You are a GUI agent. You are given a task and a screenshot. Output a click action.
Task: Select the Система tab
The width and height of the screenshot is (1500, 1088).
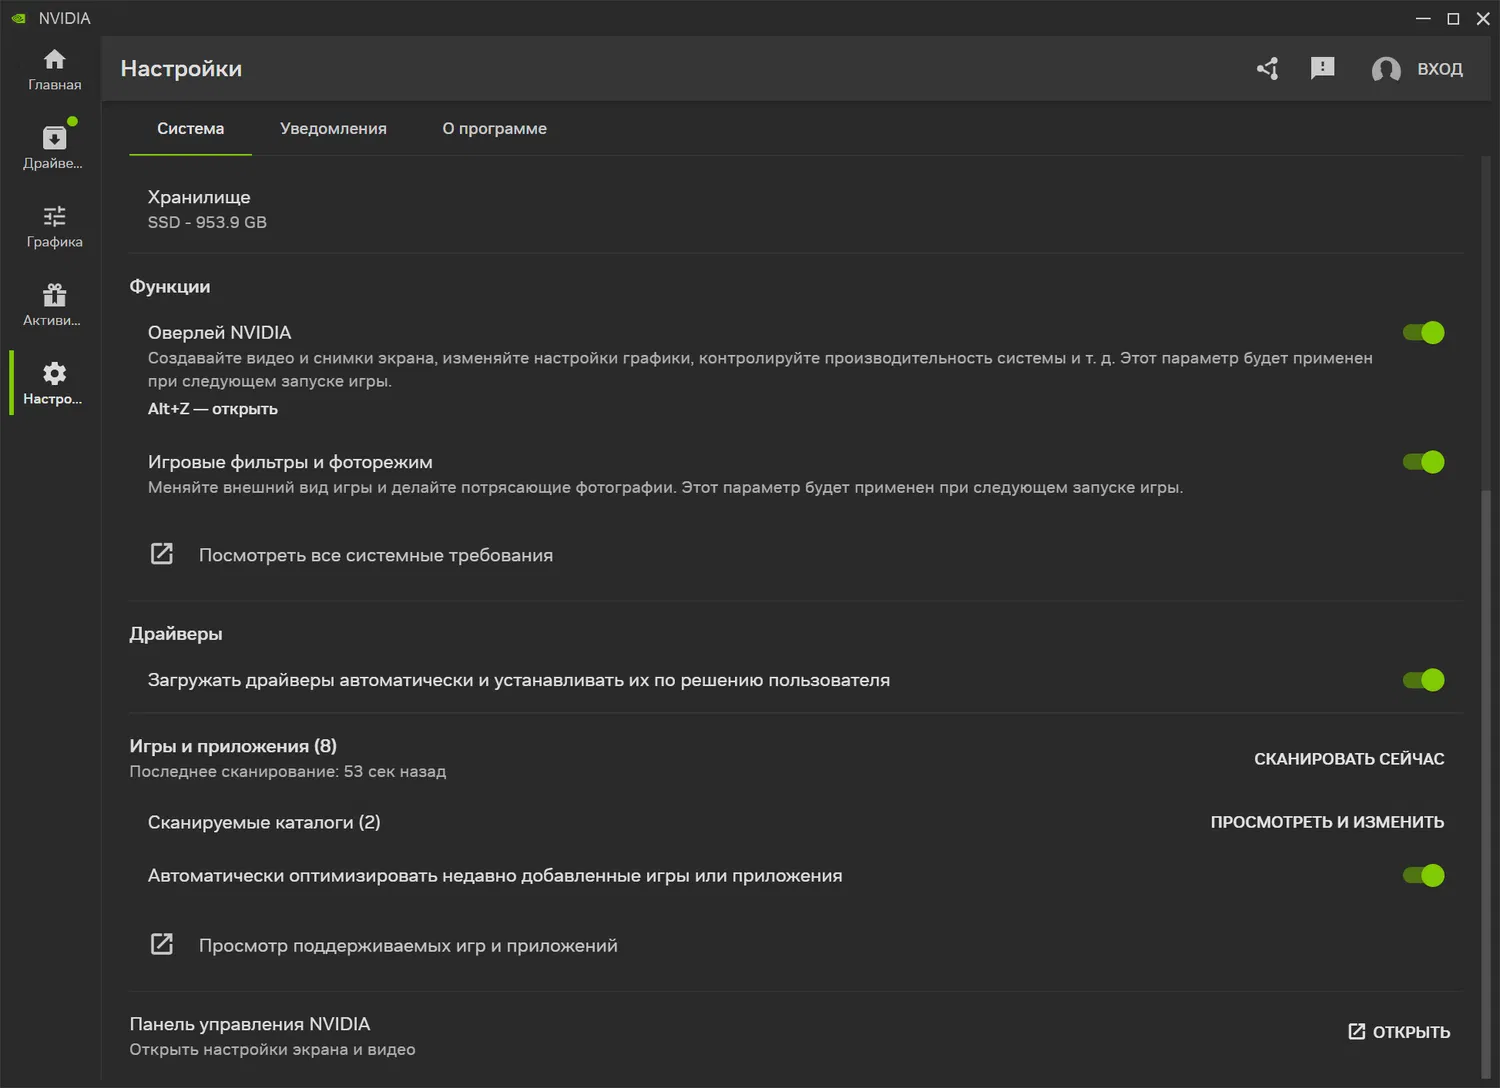pos(190,129)
